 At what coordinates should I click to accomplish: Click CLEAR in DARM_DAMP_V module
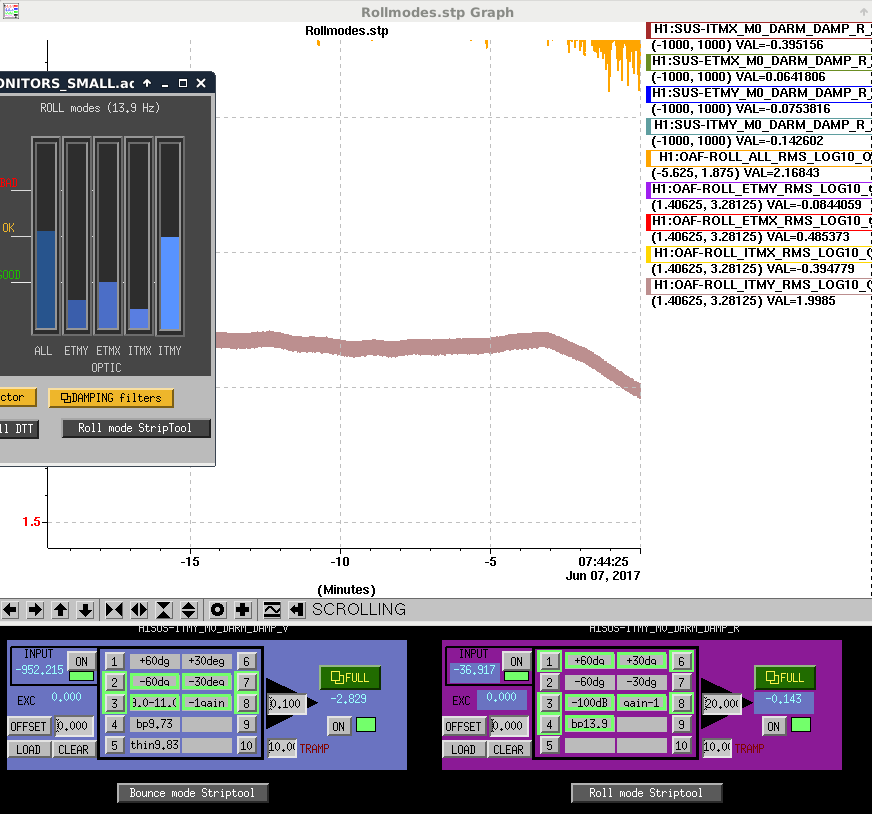74,750
